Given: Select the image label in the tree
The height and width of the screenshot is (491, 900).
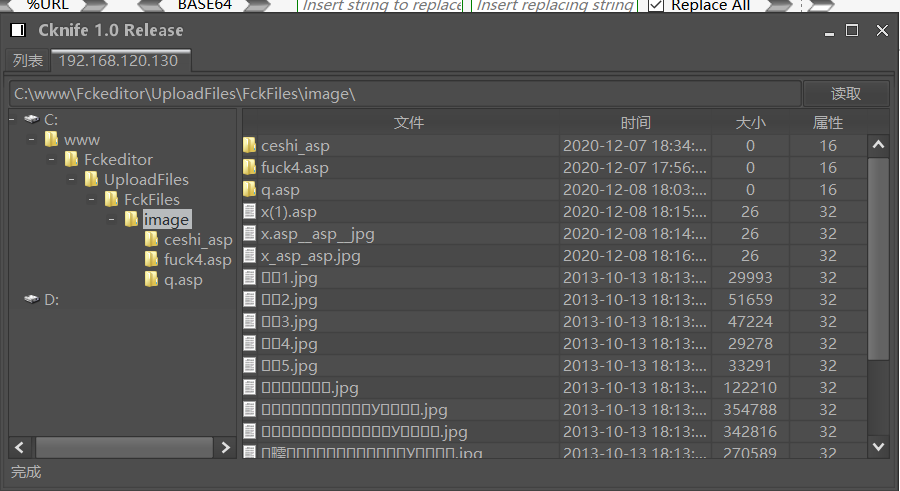Looking at the screenshot, I should [166, 220].
